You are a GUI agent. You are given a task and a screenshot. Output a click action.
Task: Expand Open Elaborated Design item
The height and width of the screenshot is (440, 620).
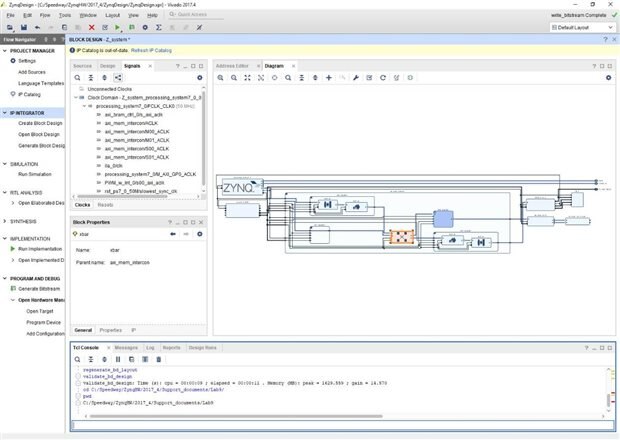[12, 203]
